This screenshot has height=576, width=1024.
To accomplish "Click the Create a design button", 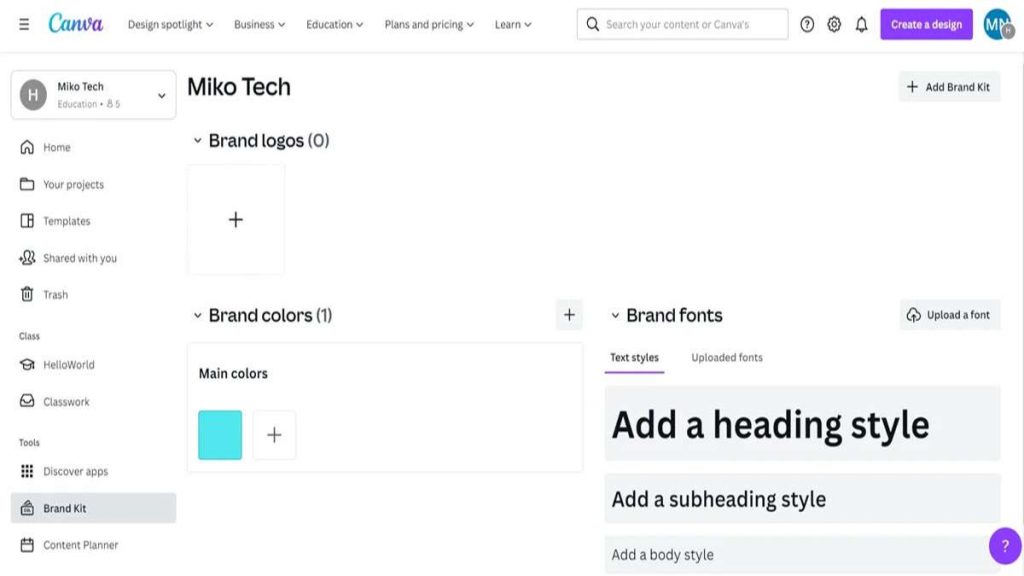I will coord(926,24).
